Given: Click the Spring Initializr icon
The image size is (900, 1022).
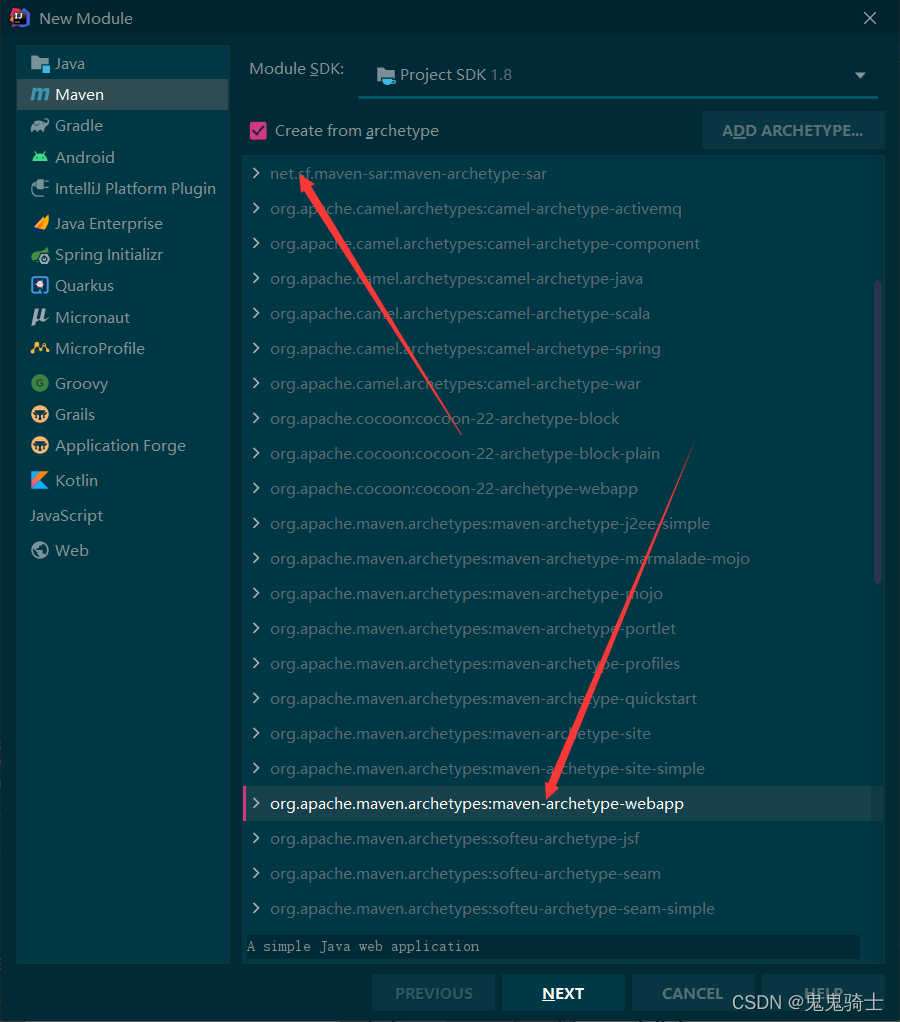Looking at the screenshot, I should coord(40,255).
